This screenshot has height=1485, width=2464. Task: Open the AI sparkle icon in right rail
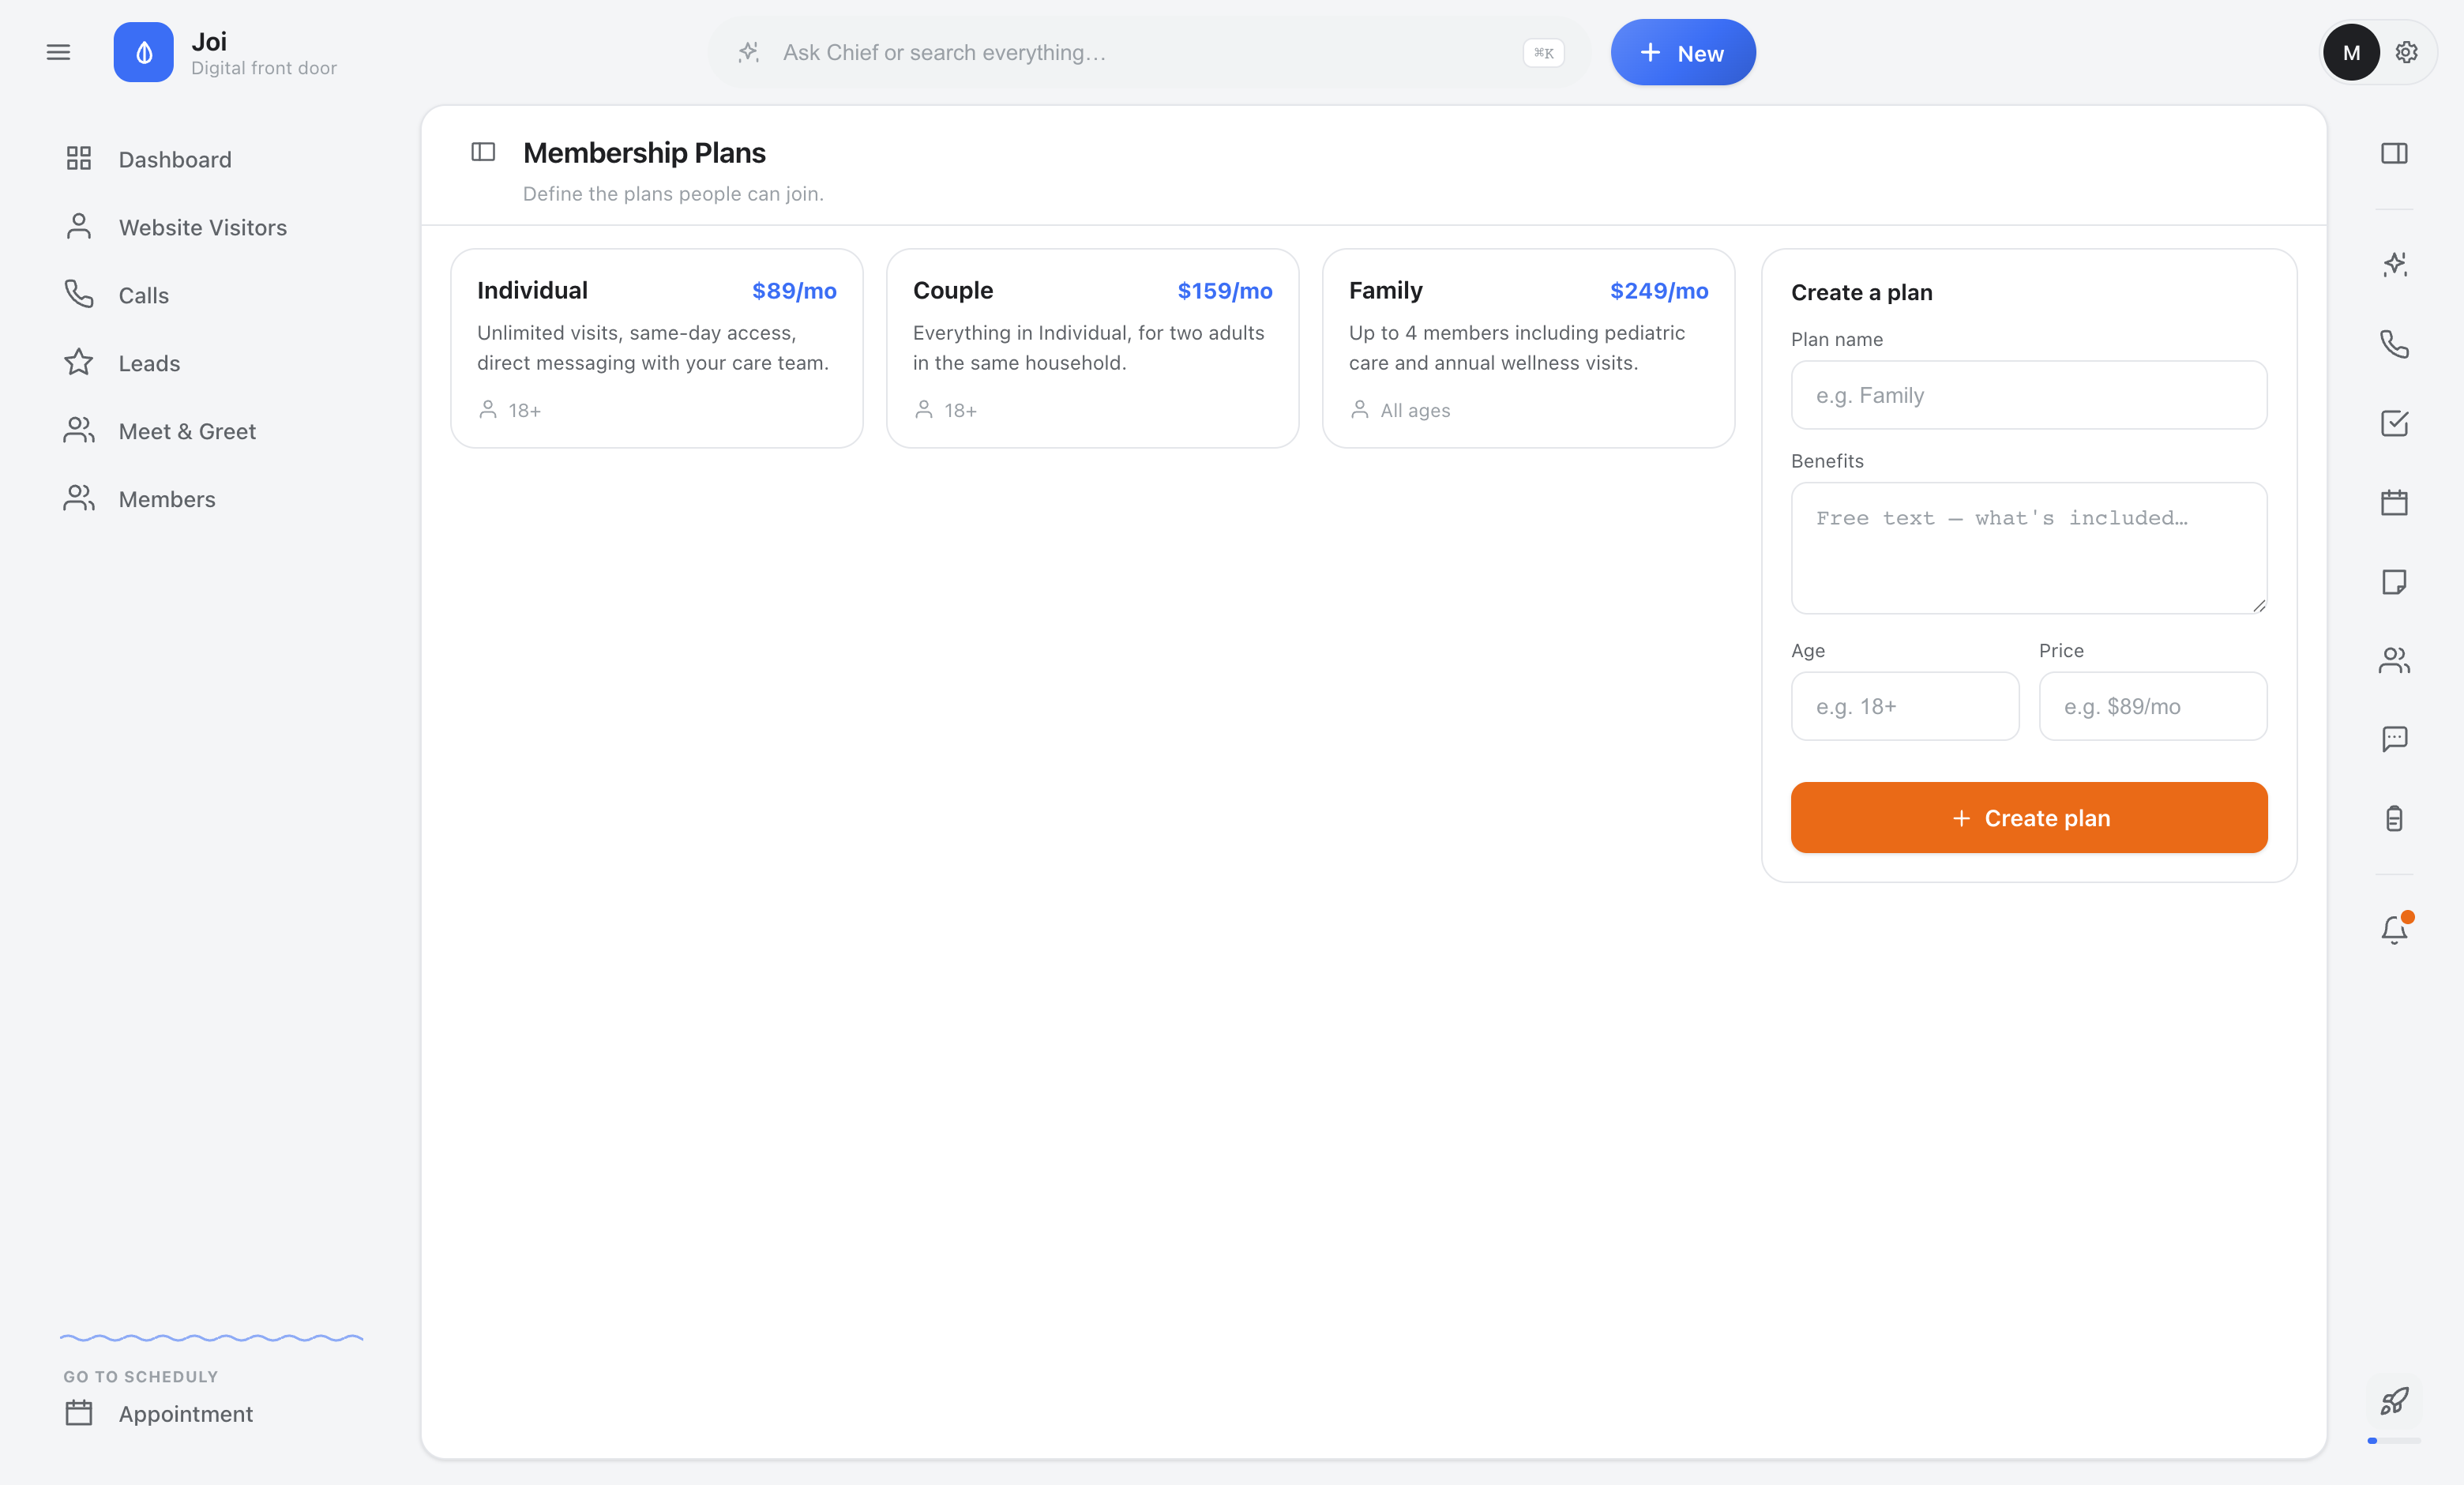pos(2394,264)
